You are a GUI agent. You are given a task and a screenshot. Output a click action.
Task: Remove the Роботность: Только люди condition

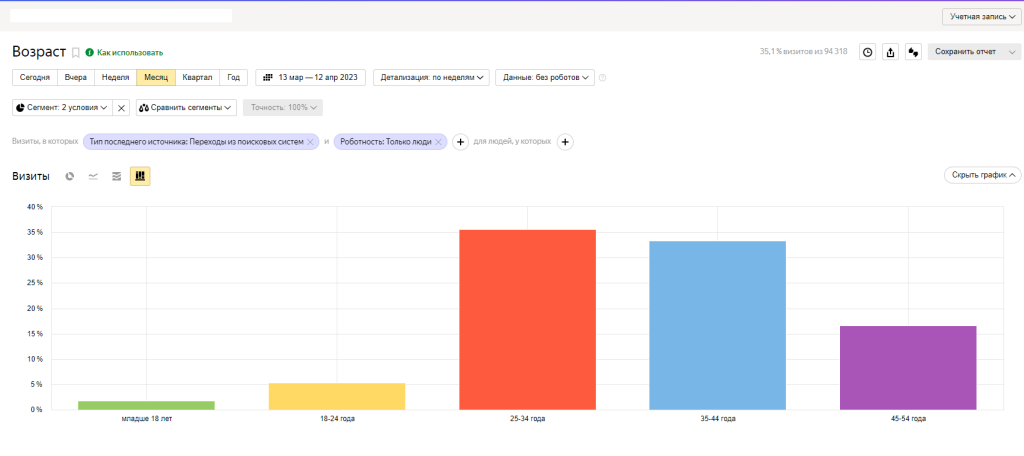click(438, 142)
